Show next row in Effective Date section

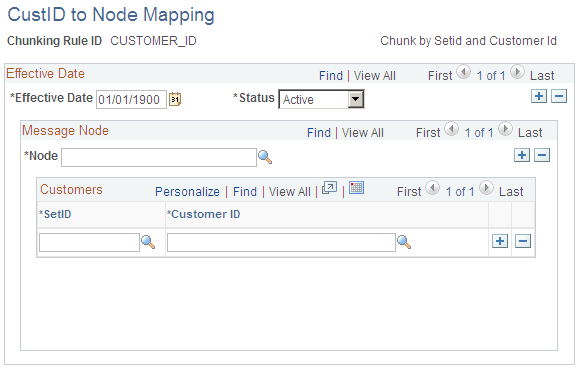click(x=517, y=72)
